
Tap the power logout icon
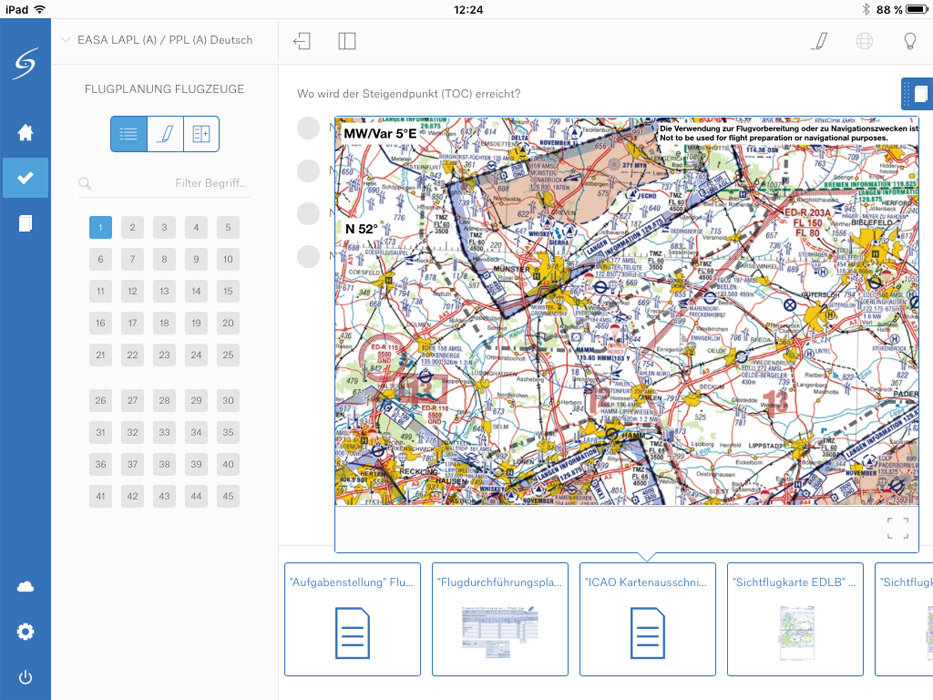click(25, 677)
